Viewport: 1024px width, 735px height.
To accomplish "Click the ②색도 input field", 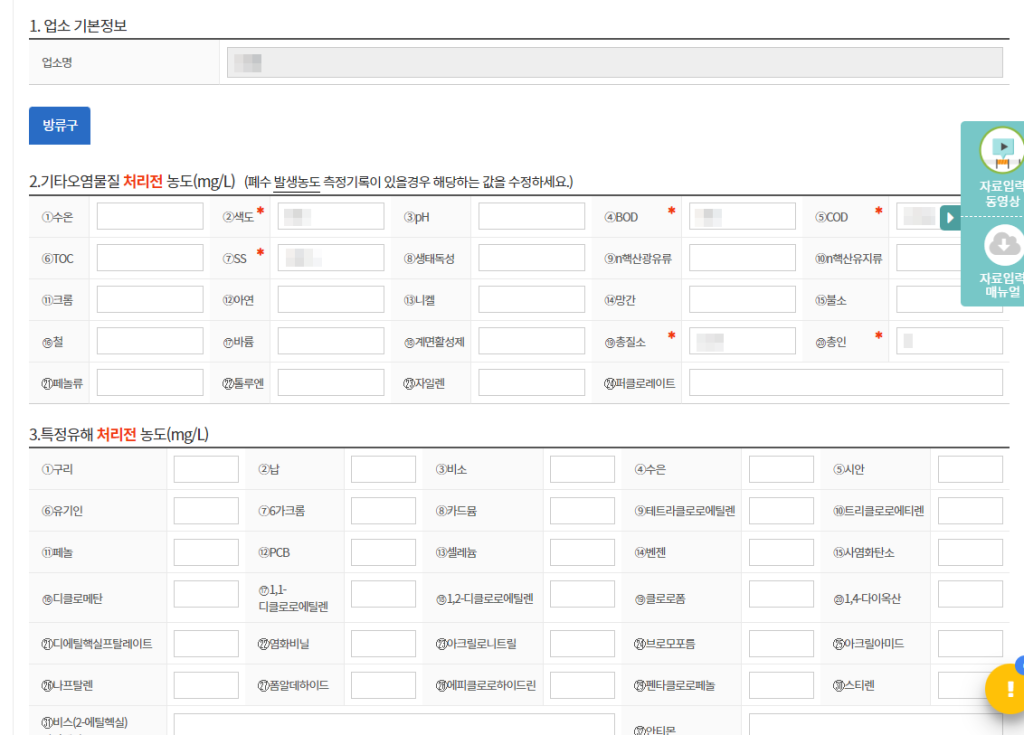I will [x=331, y=216].
